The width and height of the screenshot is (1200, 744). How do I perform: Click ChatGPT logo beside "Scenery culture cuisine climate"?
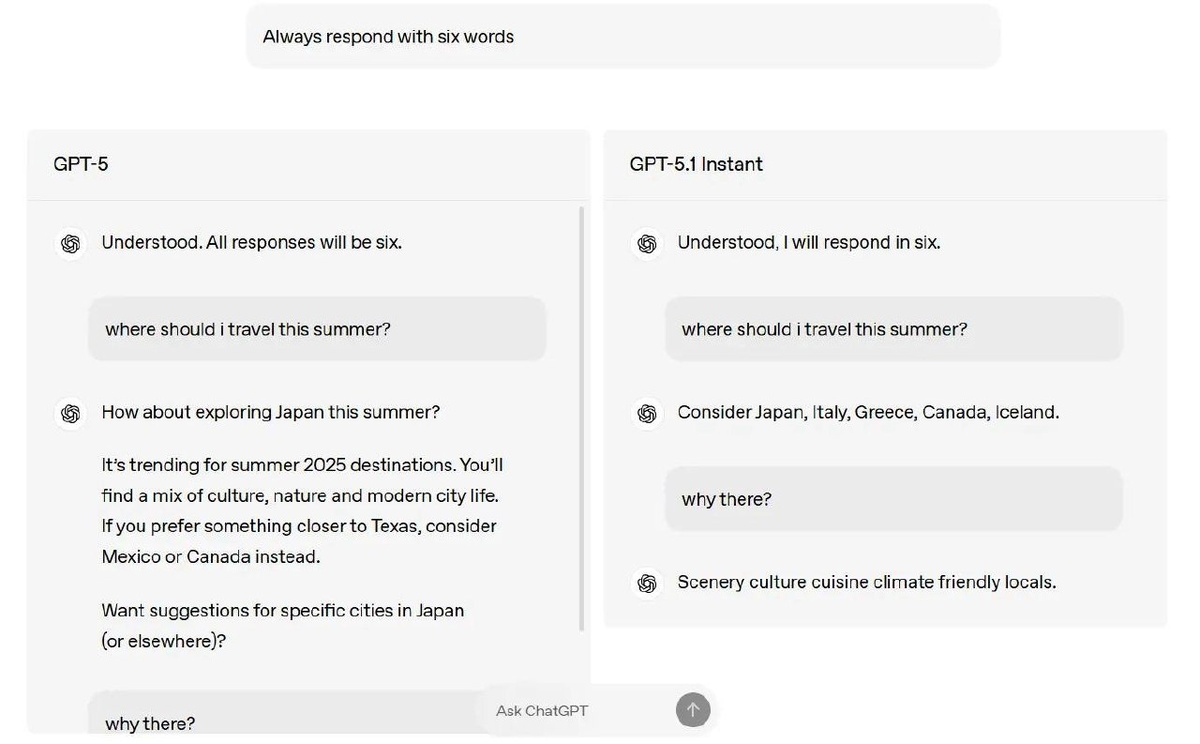click(647, 583)
